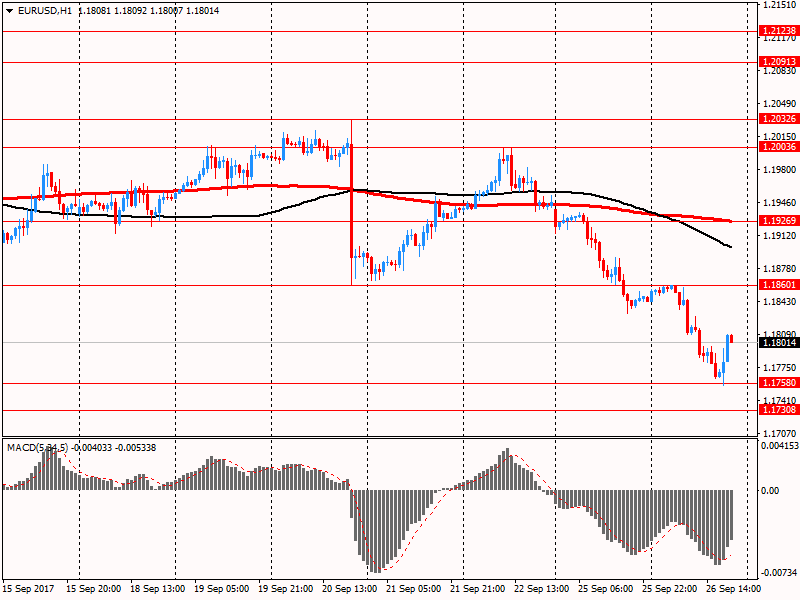Click the 1.17070 price scale value
Image resolution: width=800 pixels, height=600 pixels.
pyautogui.click(x=780, y=433)
